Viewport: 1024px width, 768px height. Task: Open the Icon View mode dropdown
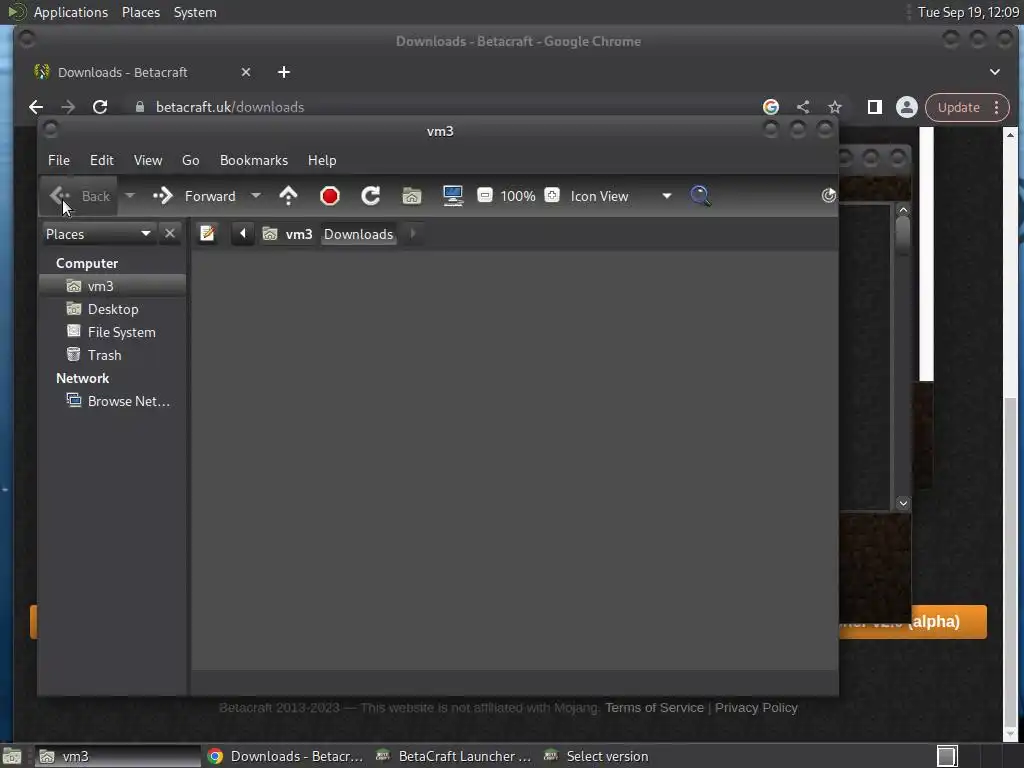click(620, 196)
